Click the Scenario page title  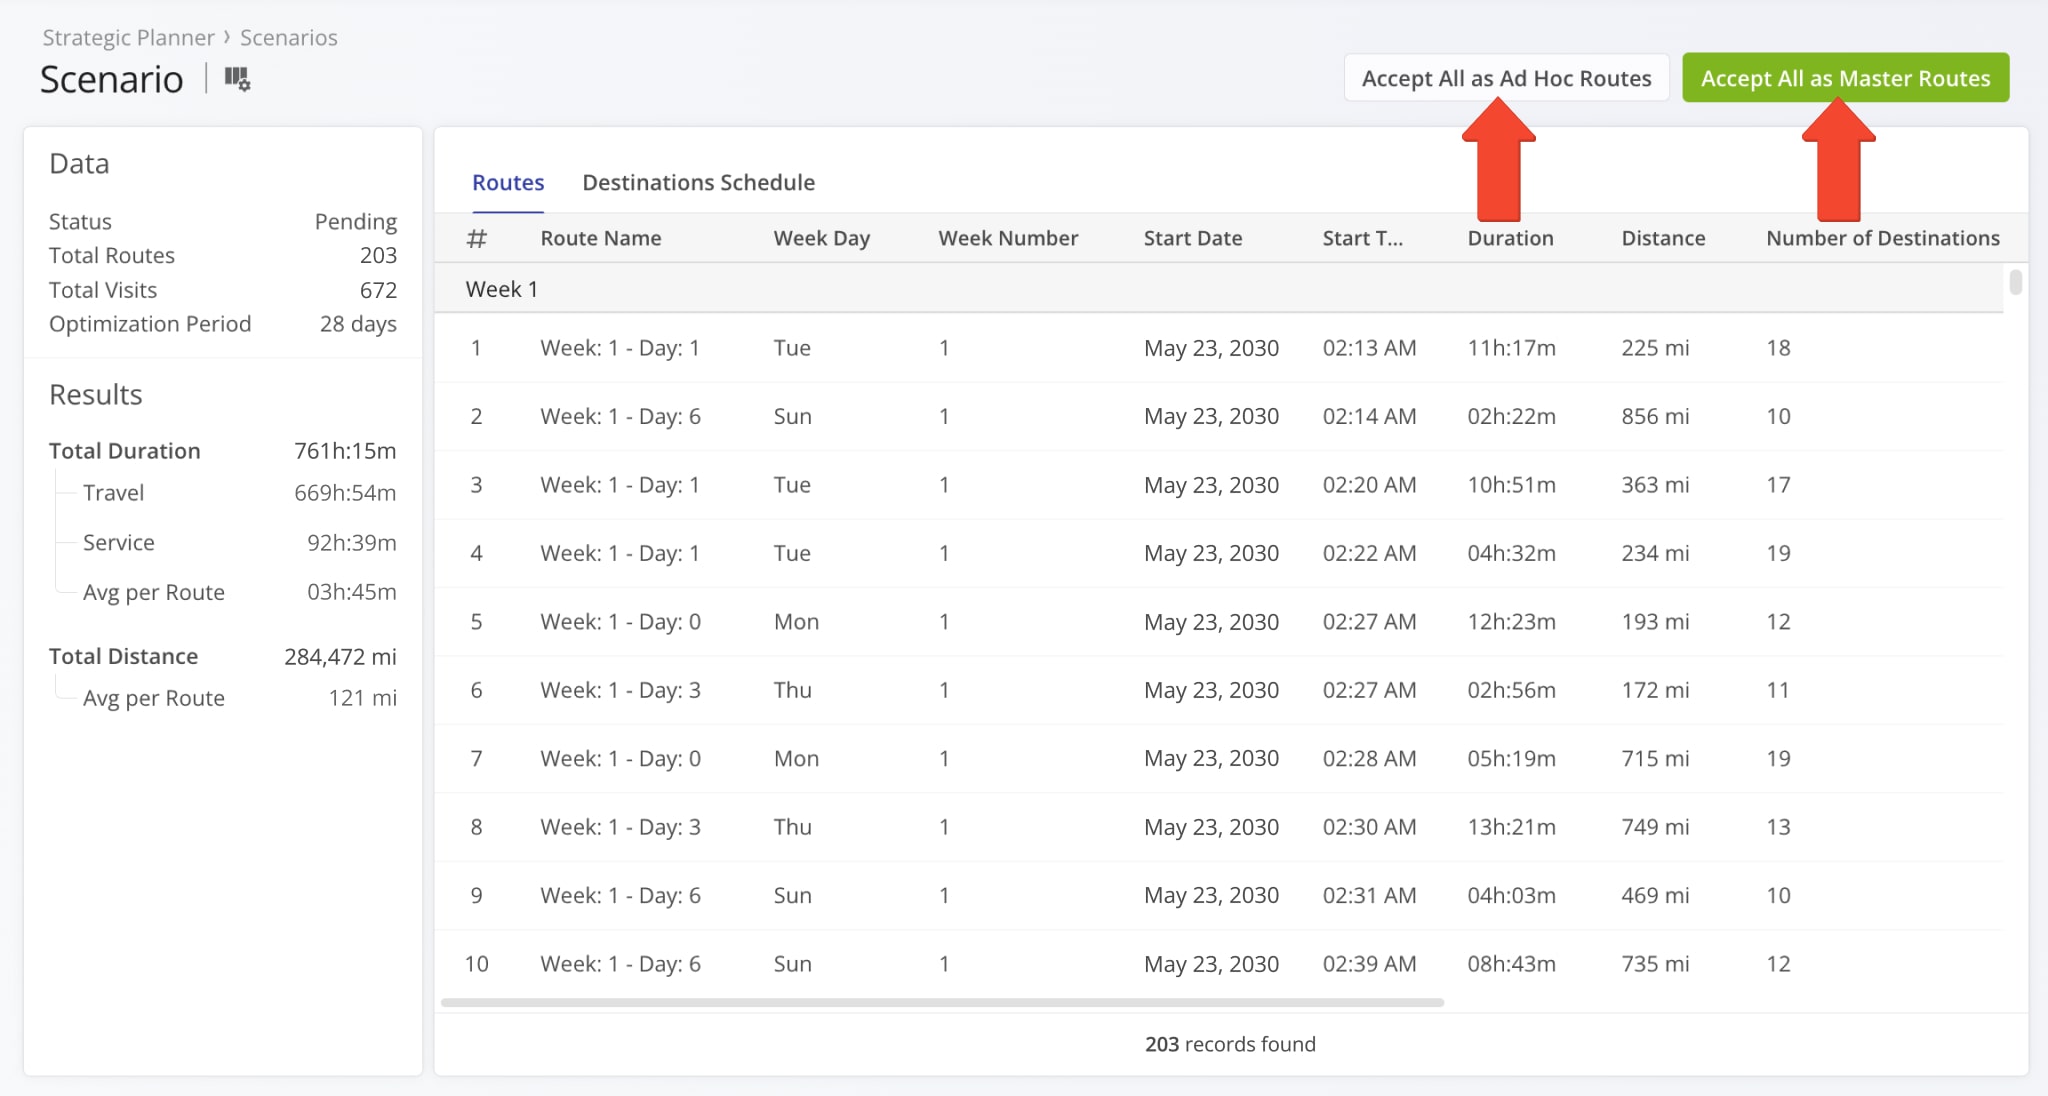[111, 79]
